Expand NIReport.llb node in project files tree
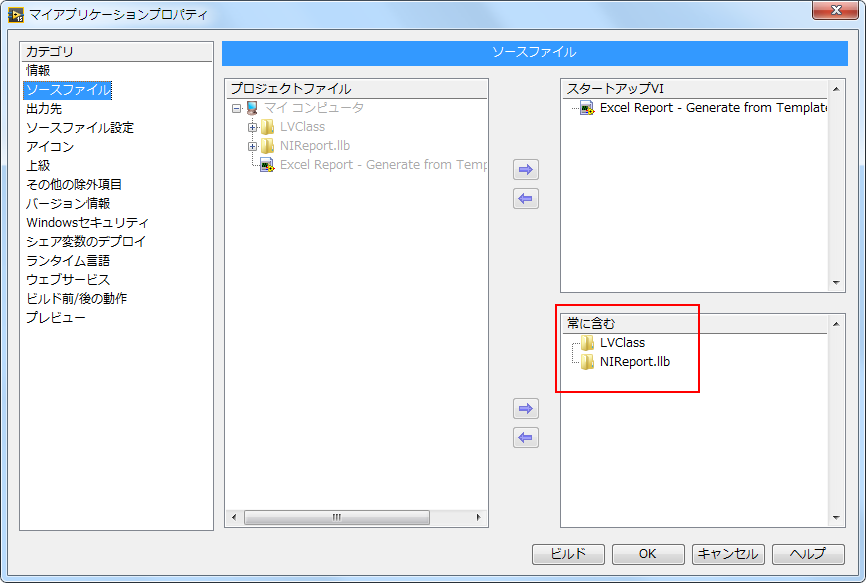 [x=253, y=146]
